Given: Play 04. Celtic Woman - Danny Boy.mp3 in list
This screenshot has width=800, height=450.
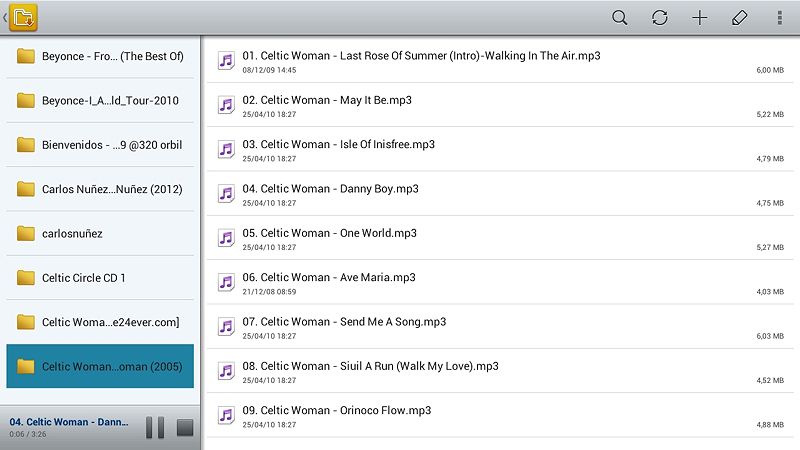Looking at the screenshot, I should pos(500,194).
